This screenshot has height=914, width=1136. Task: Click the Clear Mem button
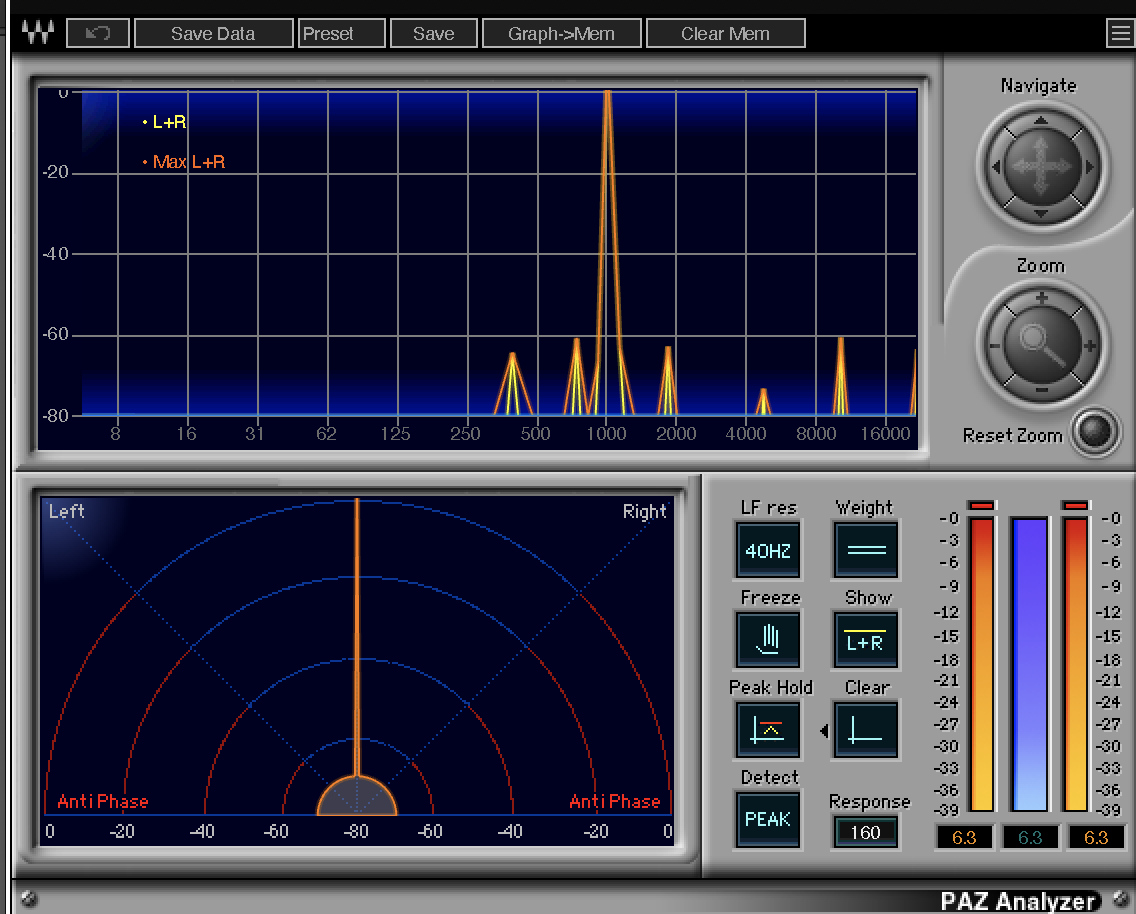[725, 33]
